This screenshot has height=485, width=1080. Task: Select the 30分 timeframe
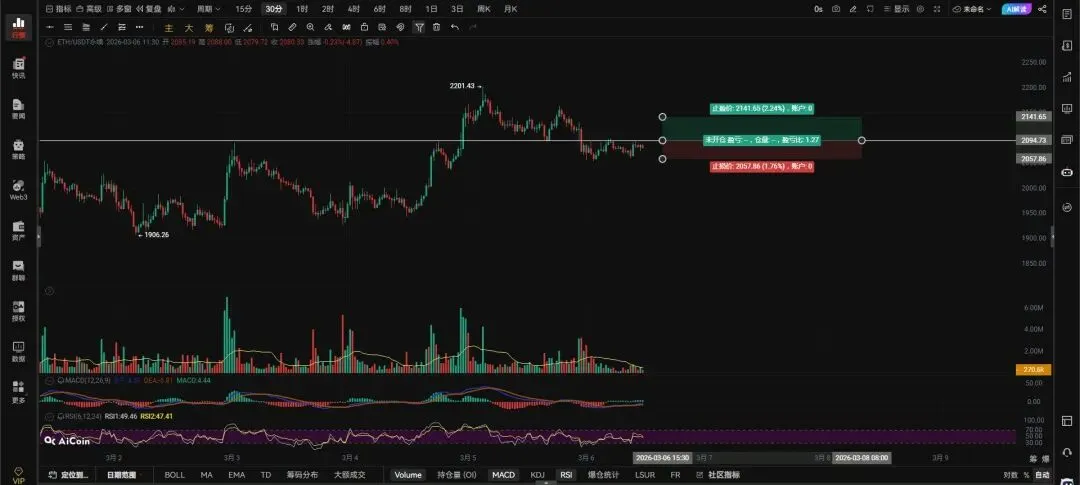(x=274, y=9)
